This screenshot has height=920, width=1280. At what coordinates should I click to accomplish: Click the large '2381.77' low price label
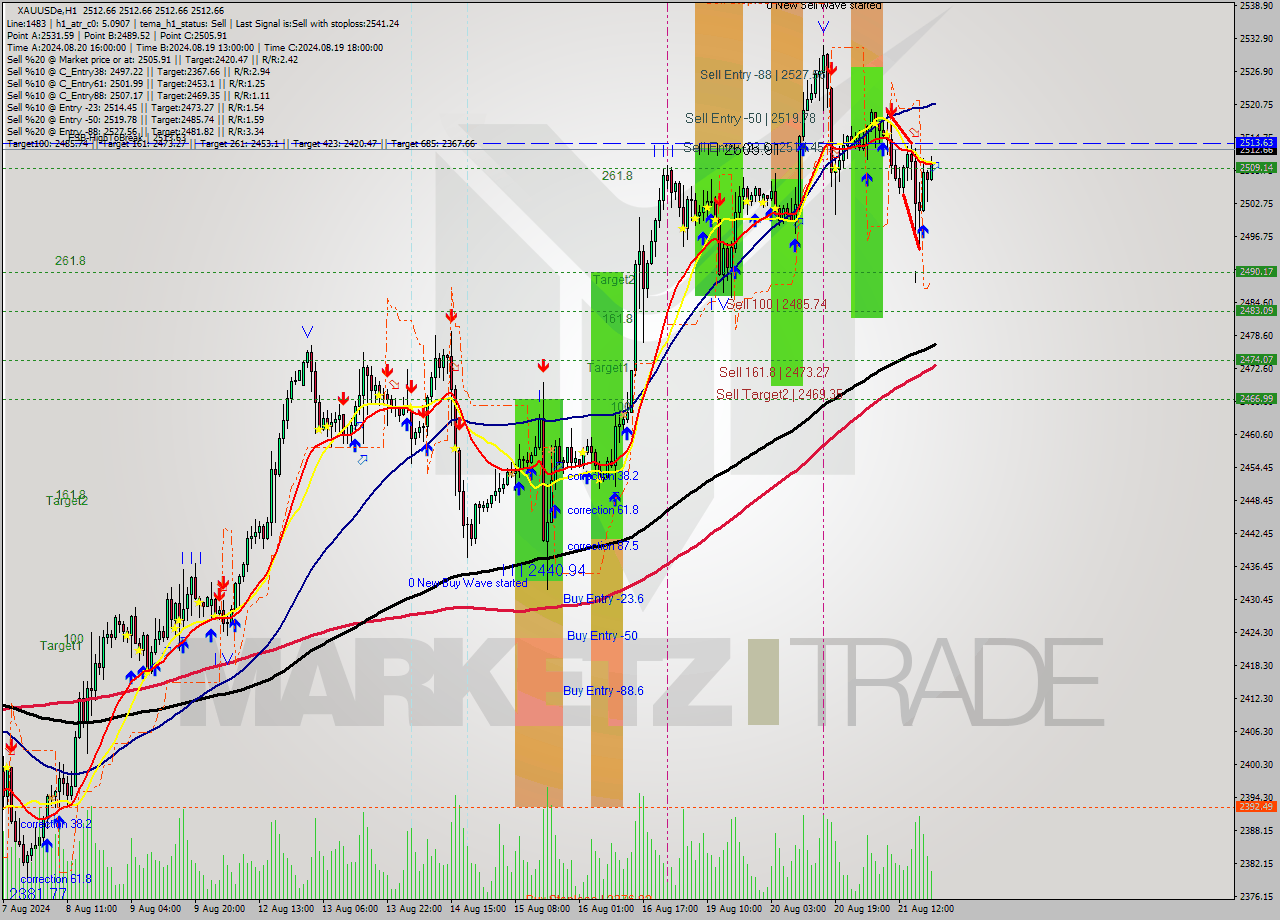pyautogui.click(x=38, y=894)
